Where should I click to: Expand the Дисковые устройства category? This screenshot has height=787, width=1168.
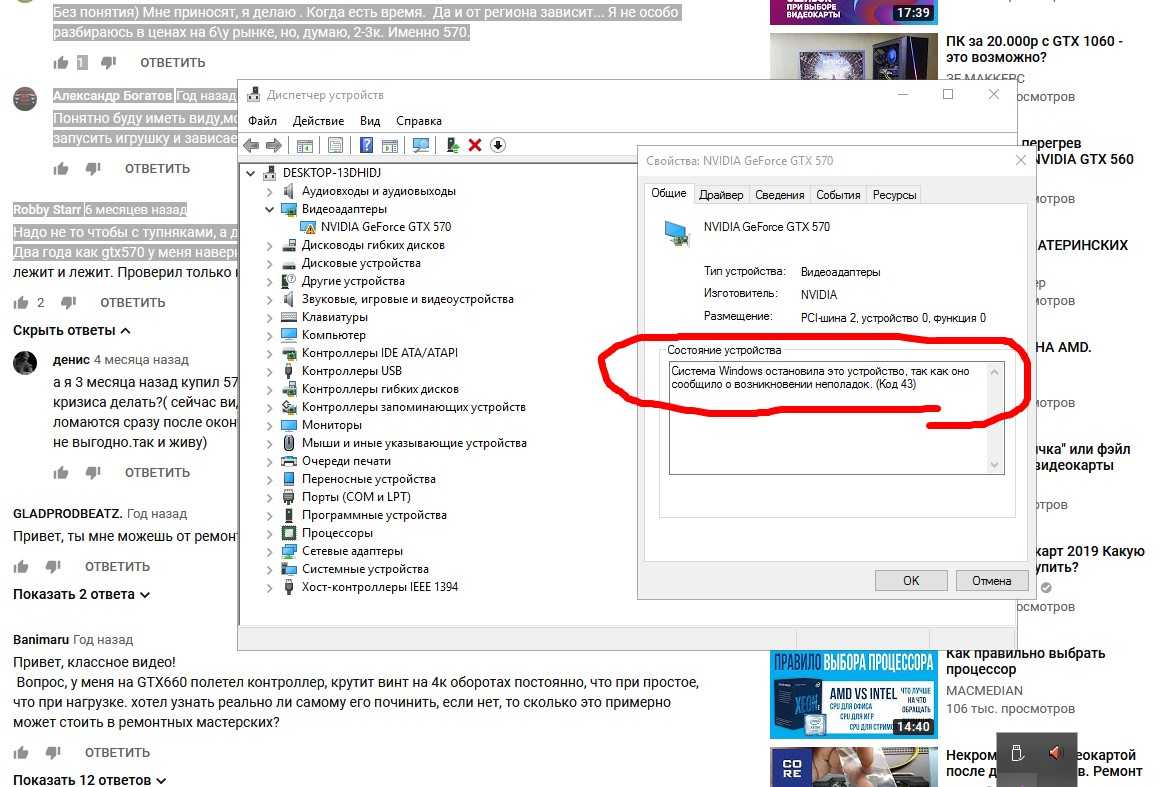pyautogui.click(x=269, y=264)
